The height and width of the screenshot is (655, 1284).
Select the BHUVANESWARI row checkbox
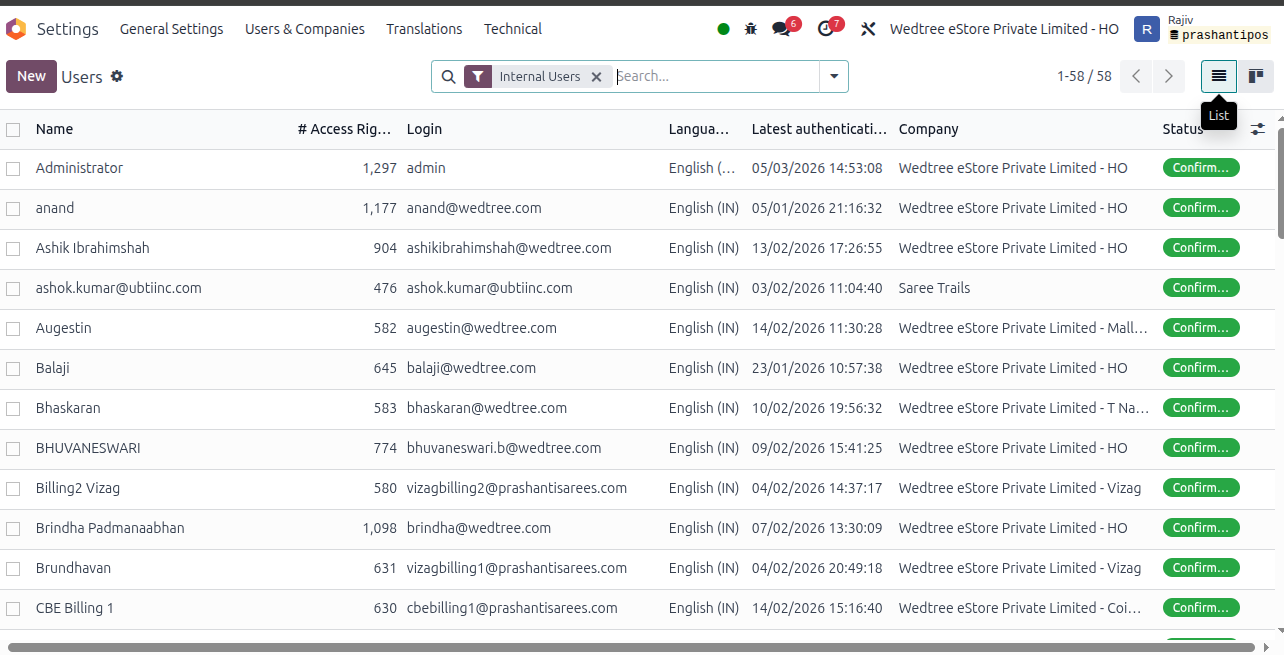point(13,449)
